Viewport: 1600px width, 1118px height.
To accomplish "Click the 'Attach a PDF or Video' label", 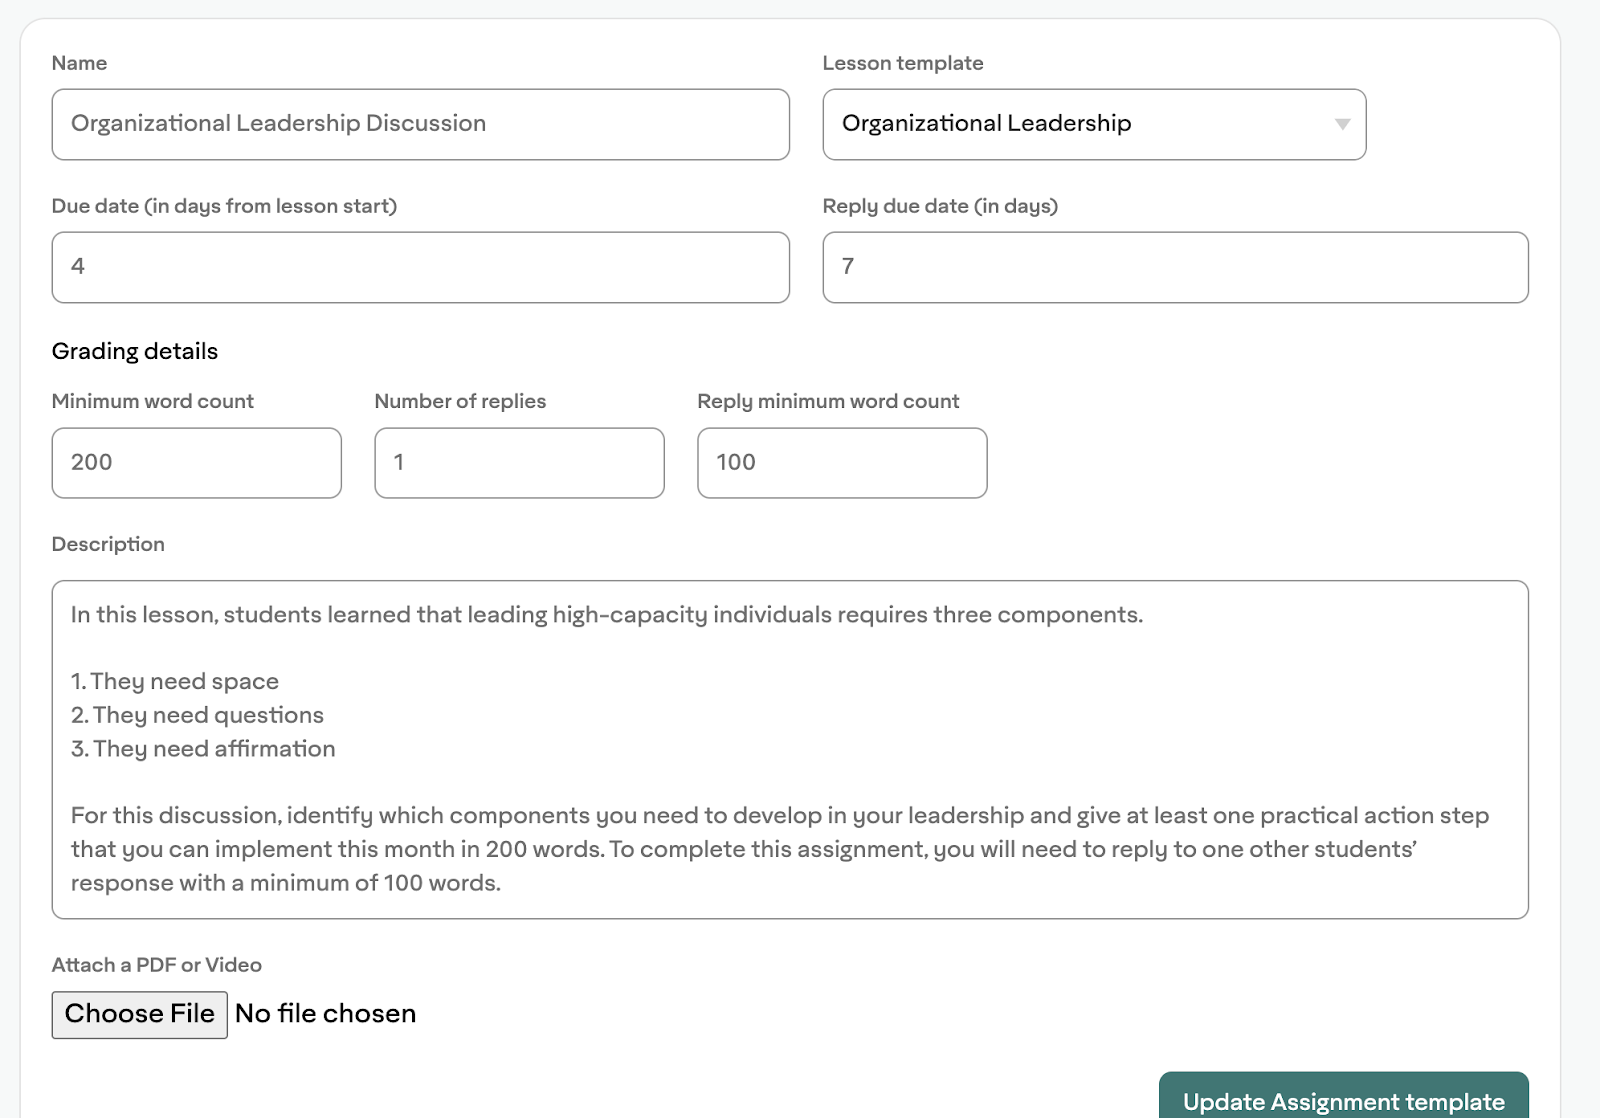I will point(156,965).
